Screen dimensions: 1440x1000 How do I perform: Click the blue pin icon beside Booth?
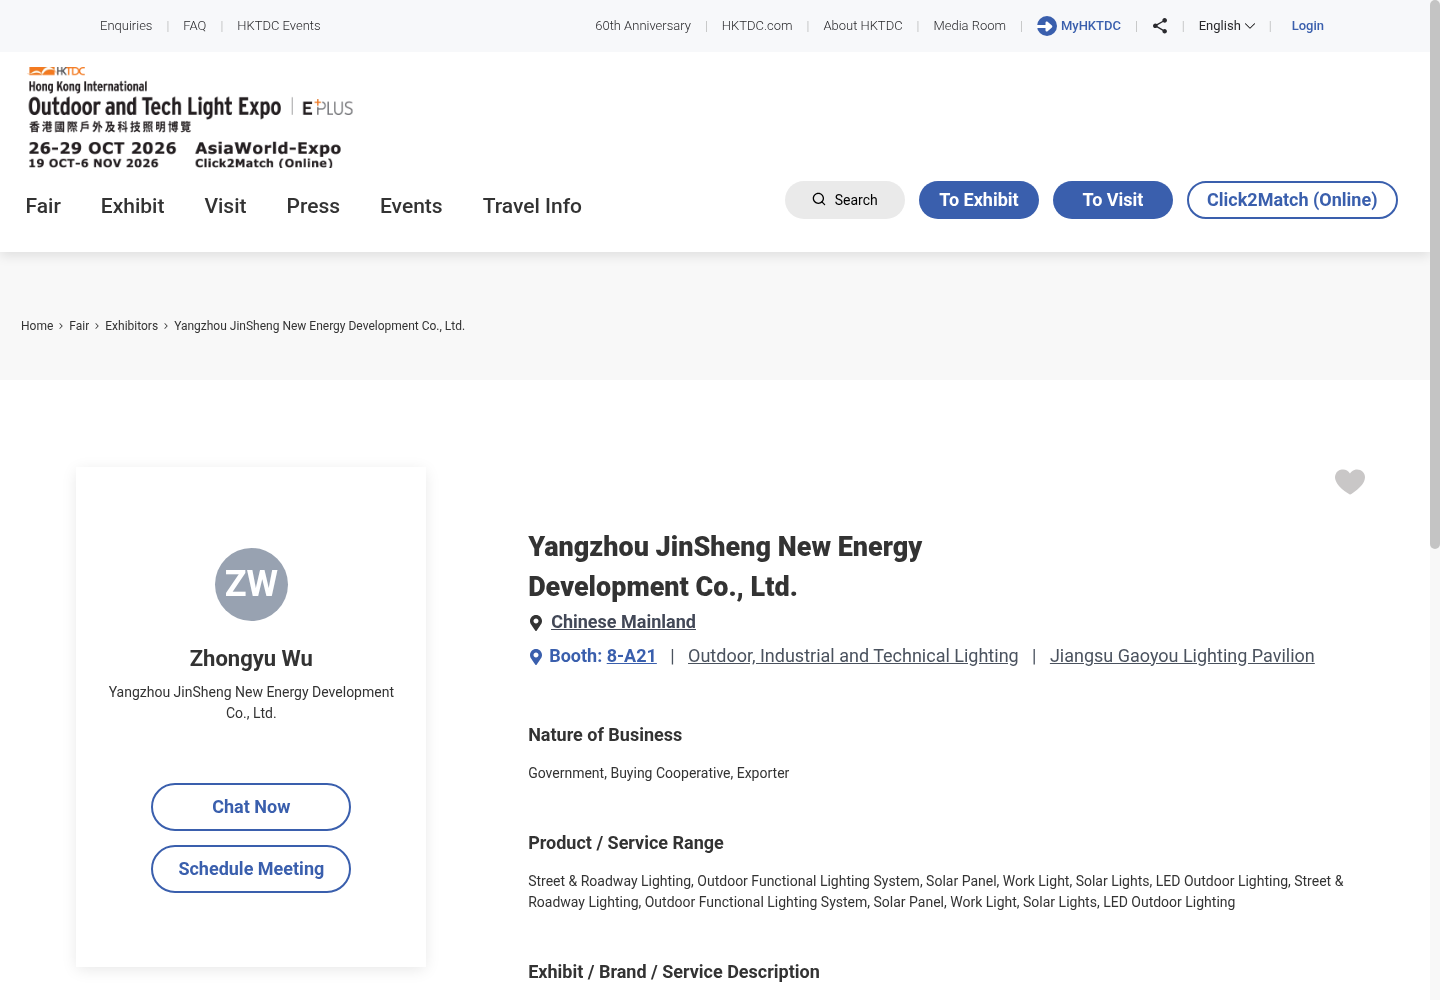pos(536,657)
